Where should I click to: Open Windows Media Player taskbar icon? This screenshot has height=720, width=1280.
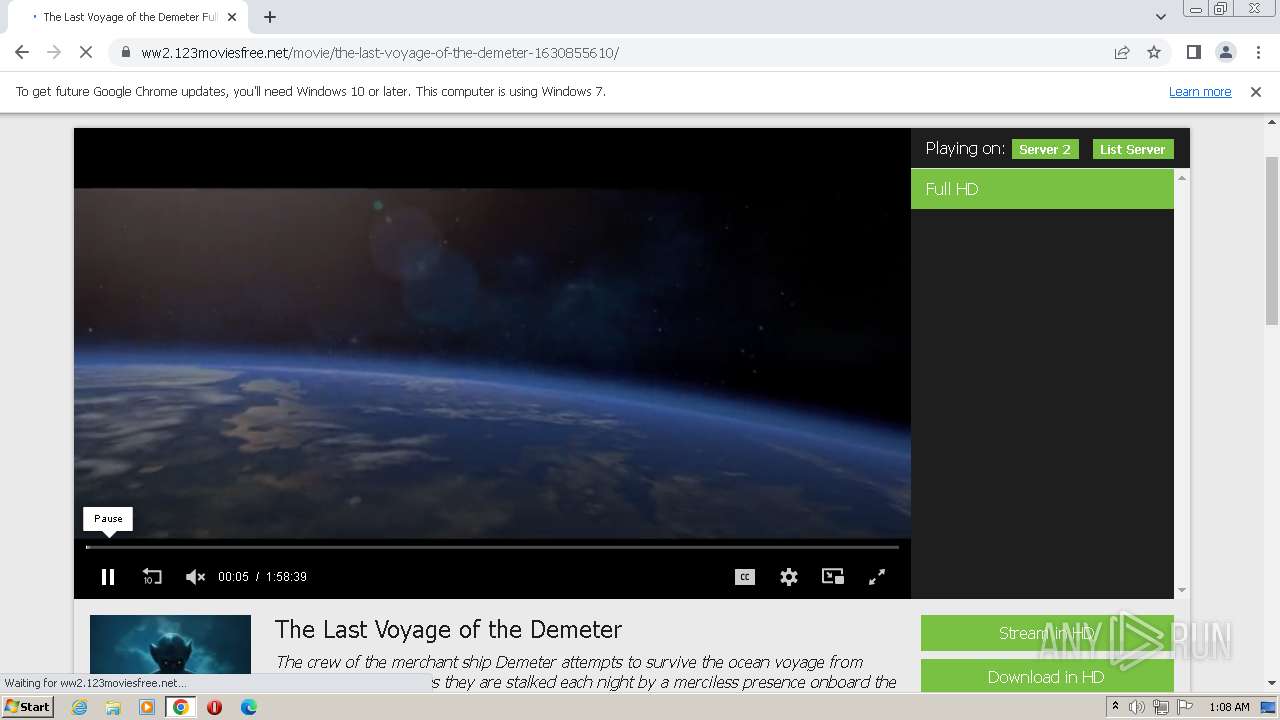(x=147, y=707)
